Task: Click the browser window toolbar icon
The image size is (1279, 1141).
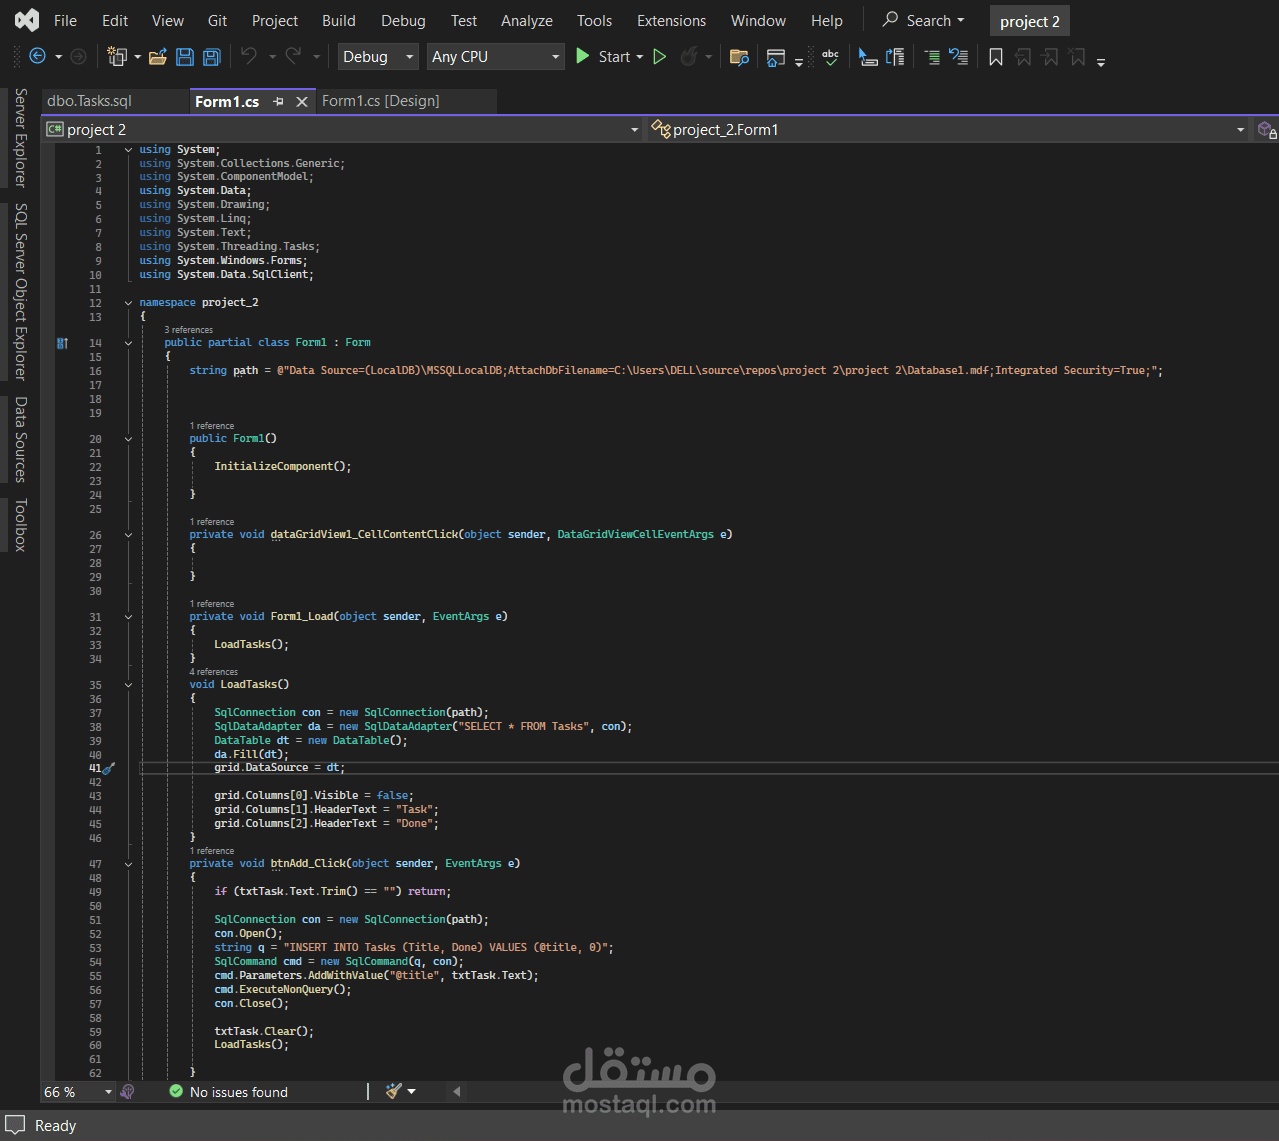Action: click(776, 58)
